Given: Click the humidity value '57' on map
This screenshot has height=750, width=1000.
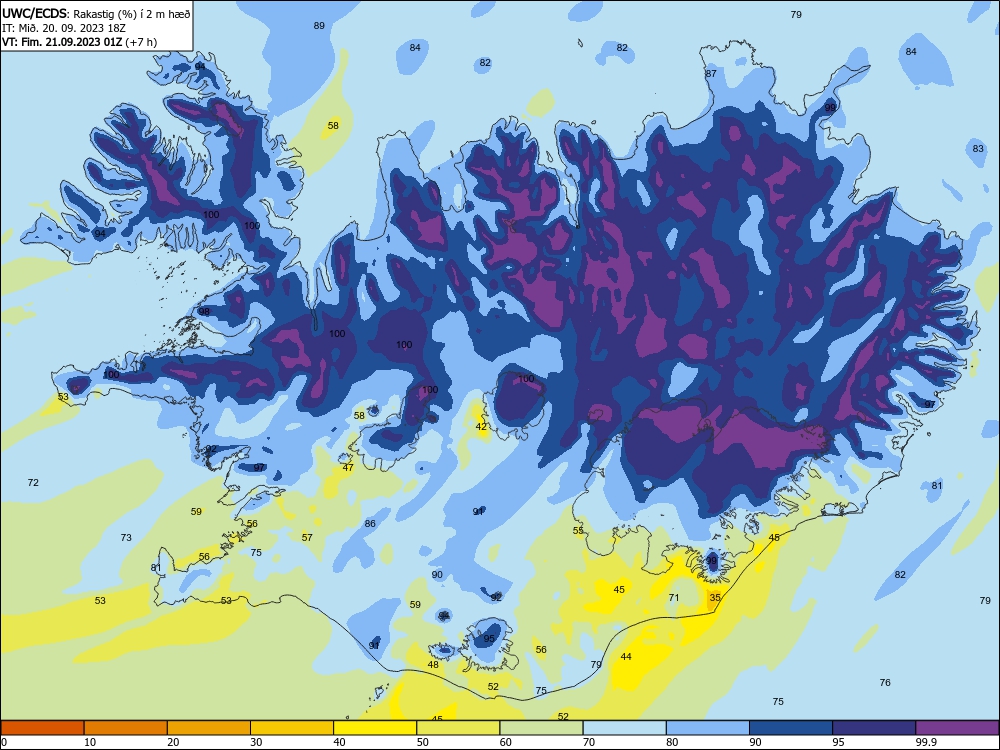Looking at the screenshot, I should click(x=307, y=538).
